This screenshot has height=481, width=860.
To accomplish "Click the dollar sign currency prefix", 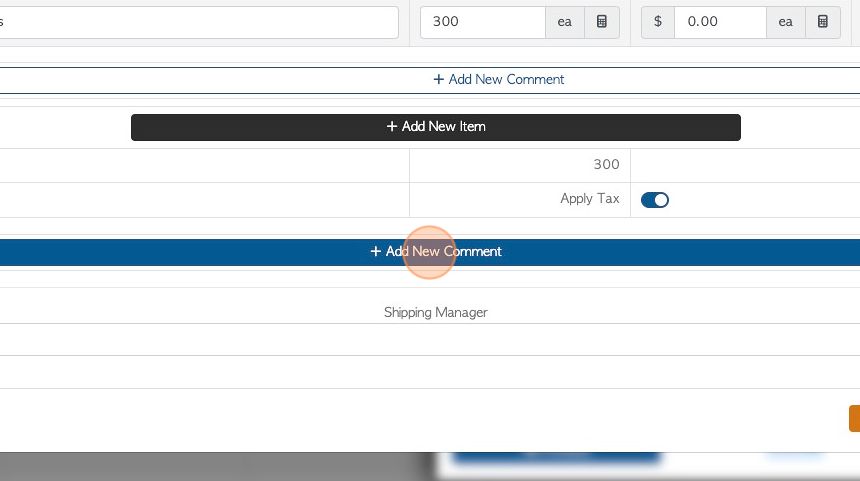I will tap(658, 22).
